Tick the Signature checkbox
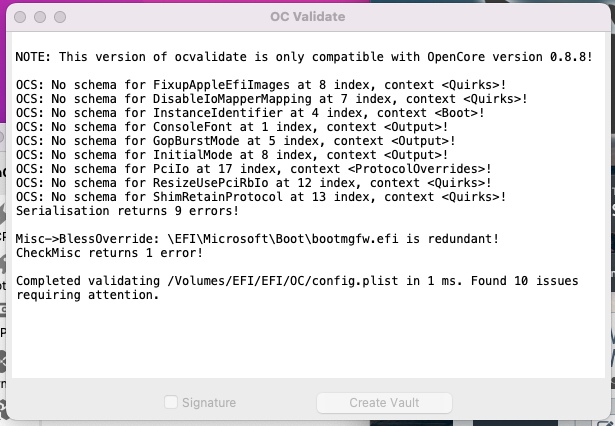The image size is (615, 426). click(x=171, y=403)
